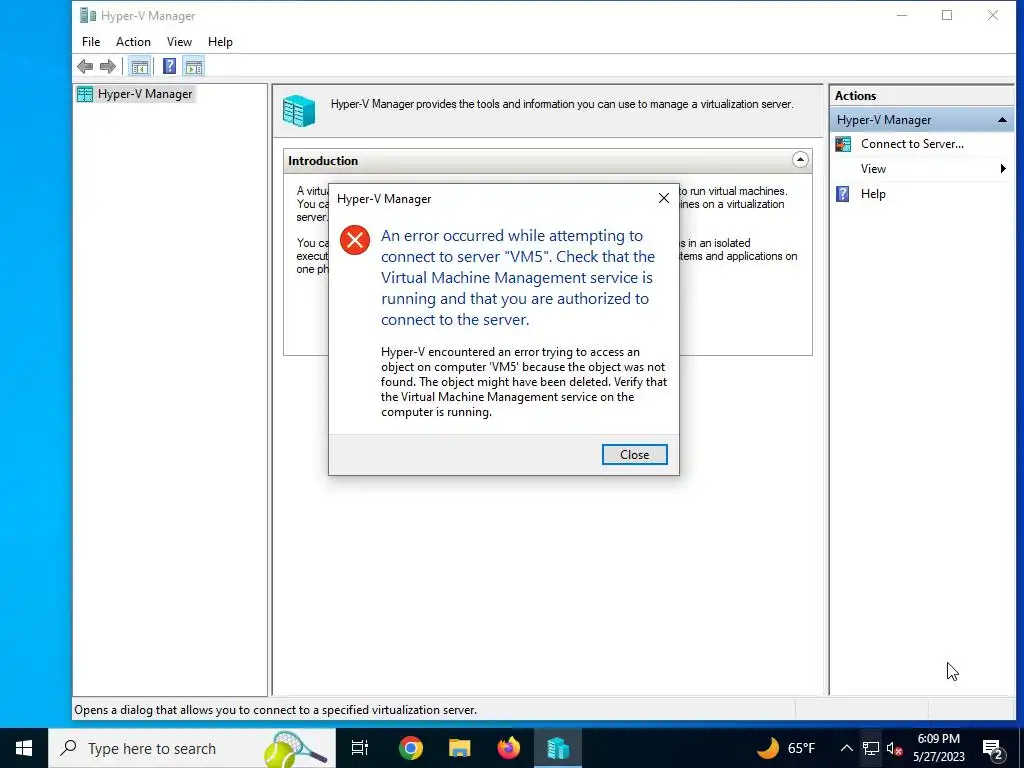Click the taskbar search box
This screenshot has width=1024, height=768.
click(x=191, y=748)
